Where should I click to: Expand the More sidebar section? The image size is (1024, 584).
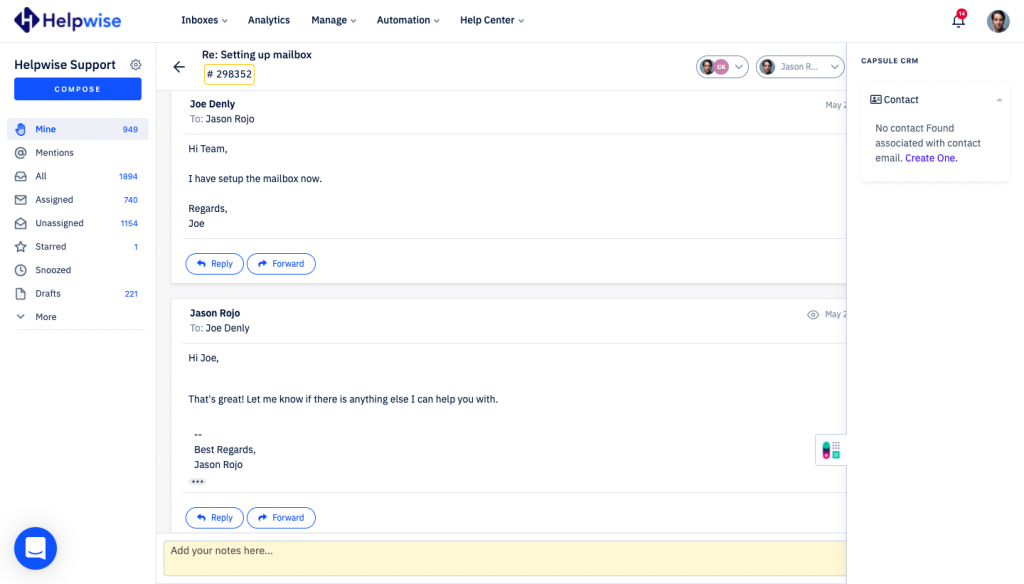click(46, 317)
